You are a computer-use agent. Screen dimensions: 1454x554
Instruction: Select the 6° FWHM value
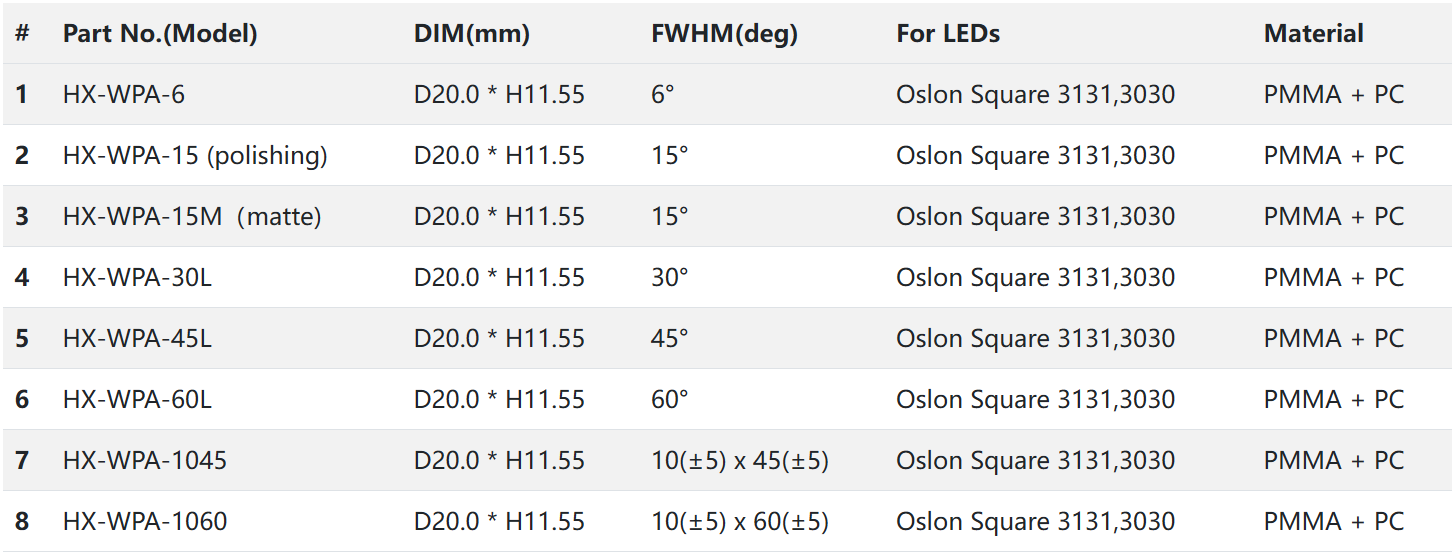pyautogui.click(x=663, y=95)
